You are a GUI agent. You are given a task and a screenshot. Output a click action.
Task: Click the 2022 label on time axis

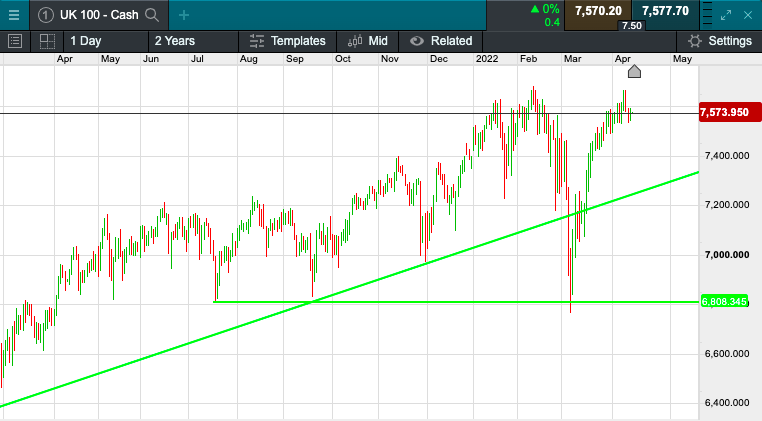coord(487,59)
